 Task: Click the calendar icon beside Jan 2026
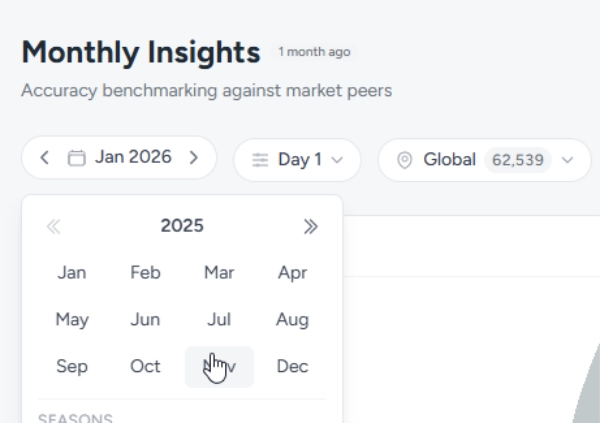tap(77, 158)
